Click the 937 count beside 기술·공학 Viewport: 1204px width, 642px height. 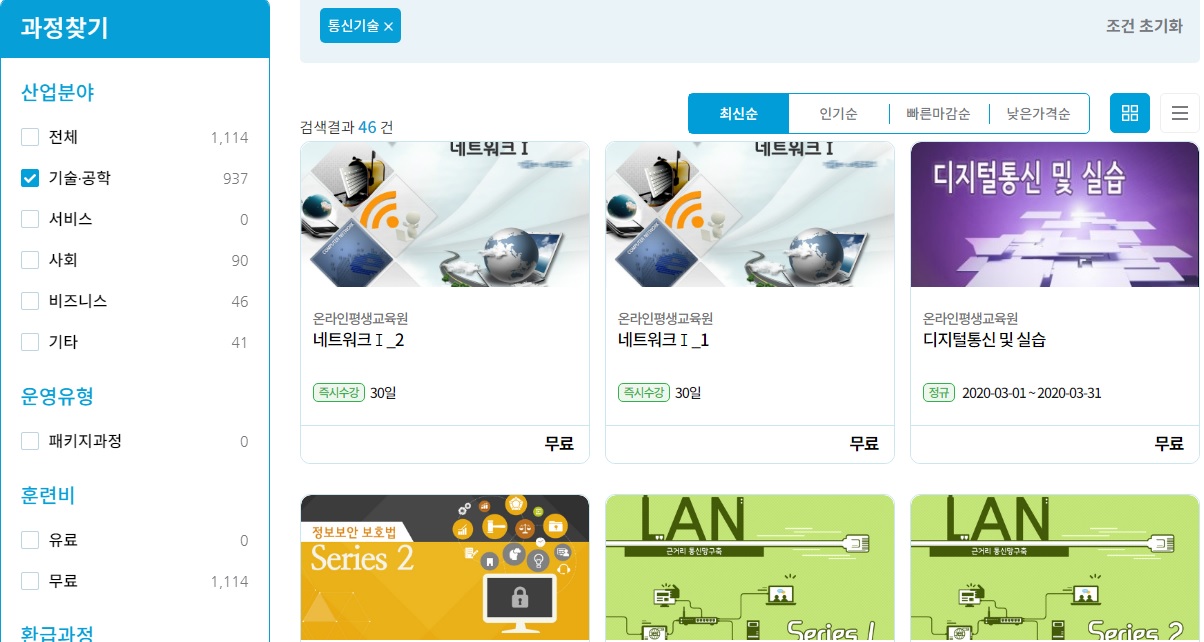tap(235, 179)
